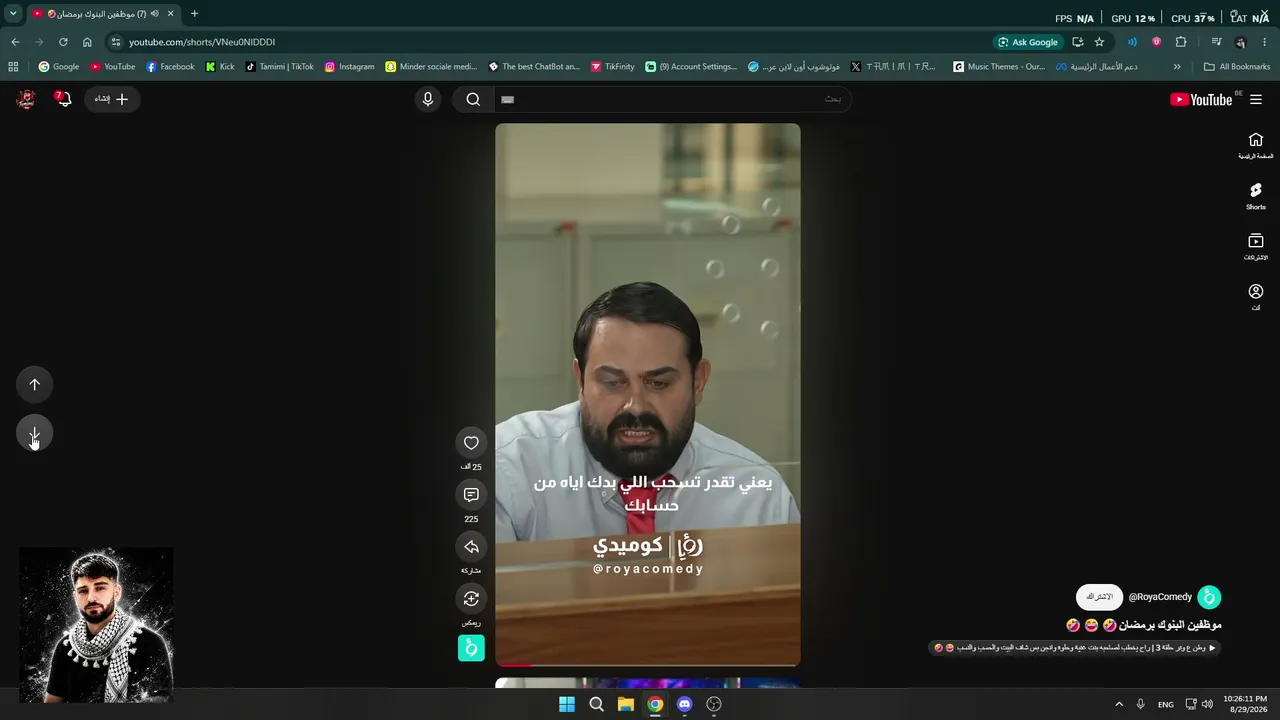Open the Windows Start menu

coord(567,704)
